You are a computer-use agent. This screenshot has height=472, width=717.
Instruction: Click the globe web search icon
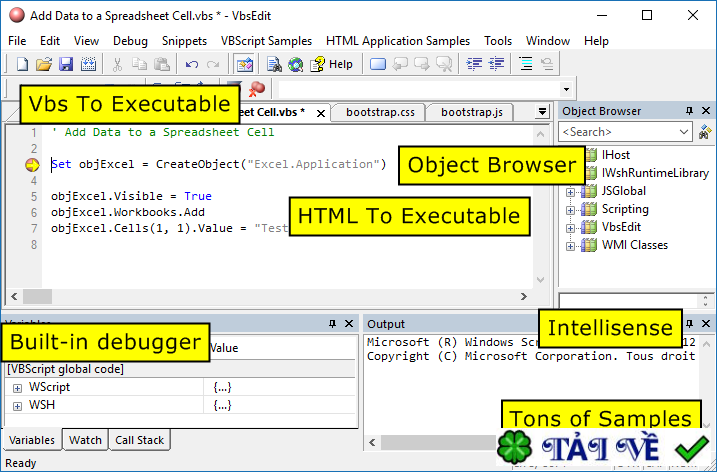[296, 64]
